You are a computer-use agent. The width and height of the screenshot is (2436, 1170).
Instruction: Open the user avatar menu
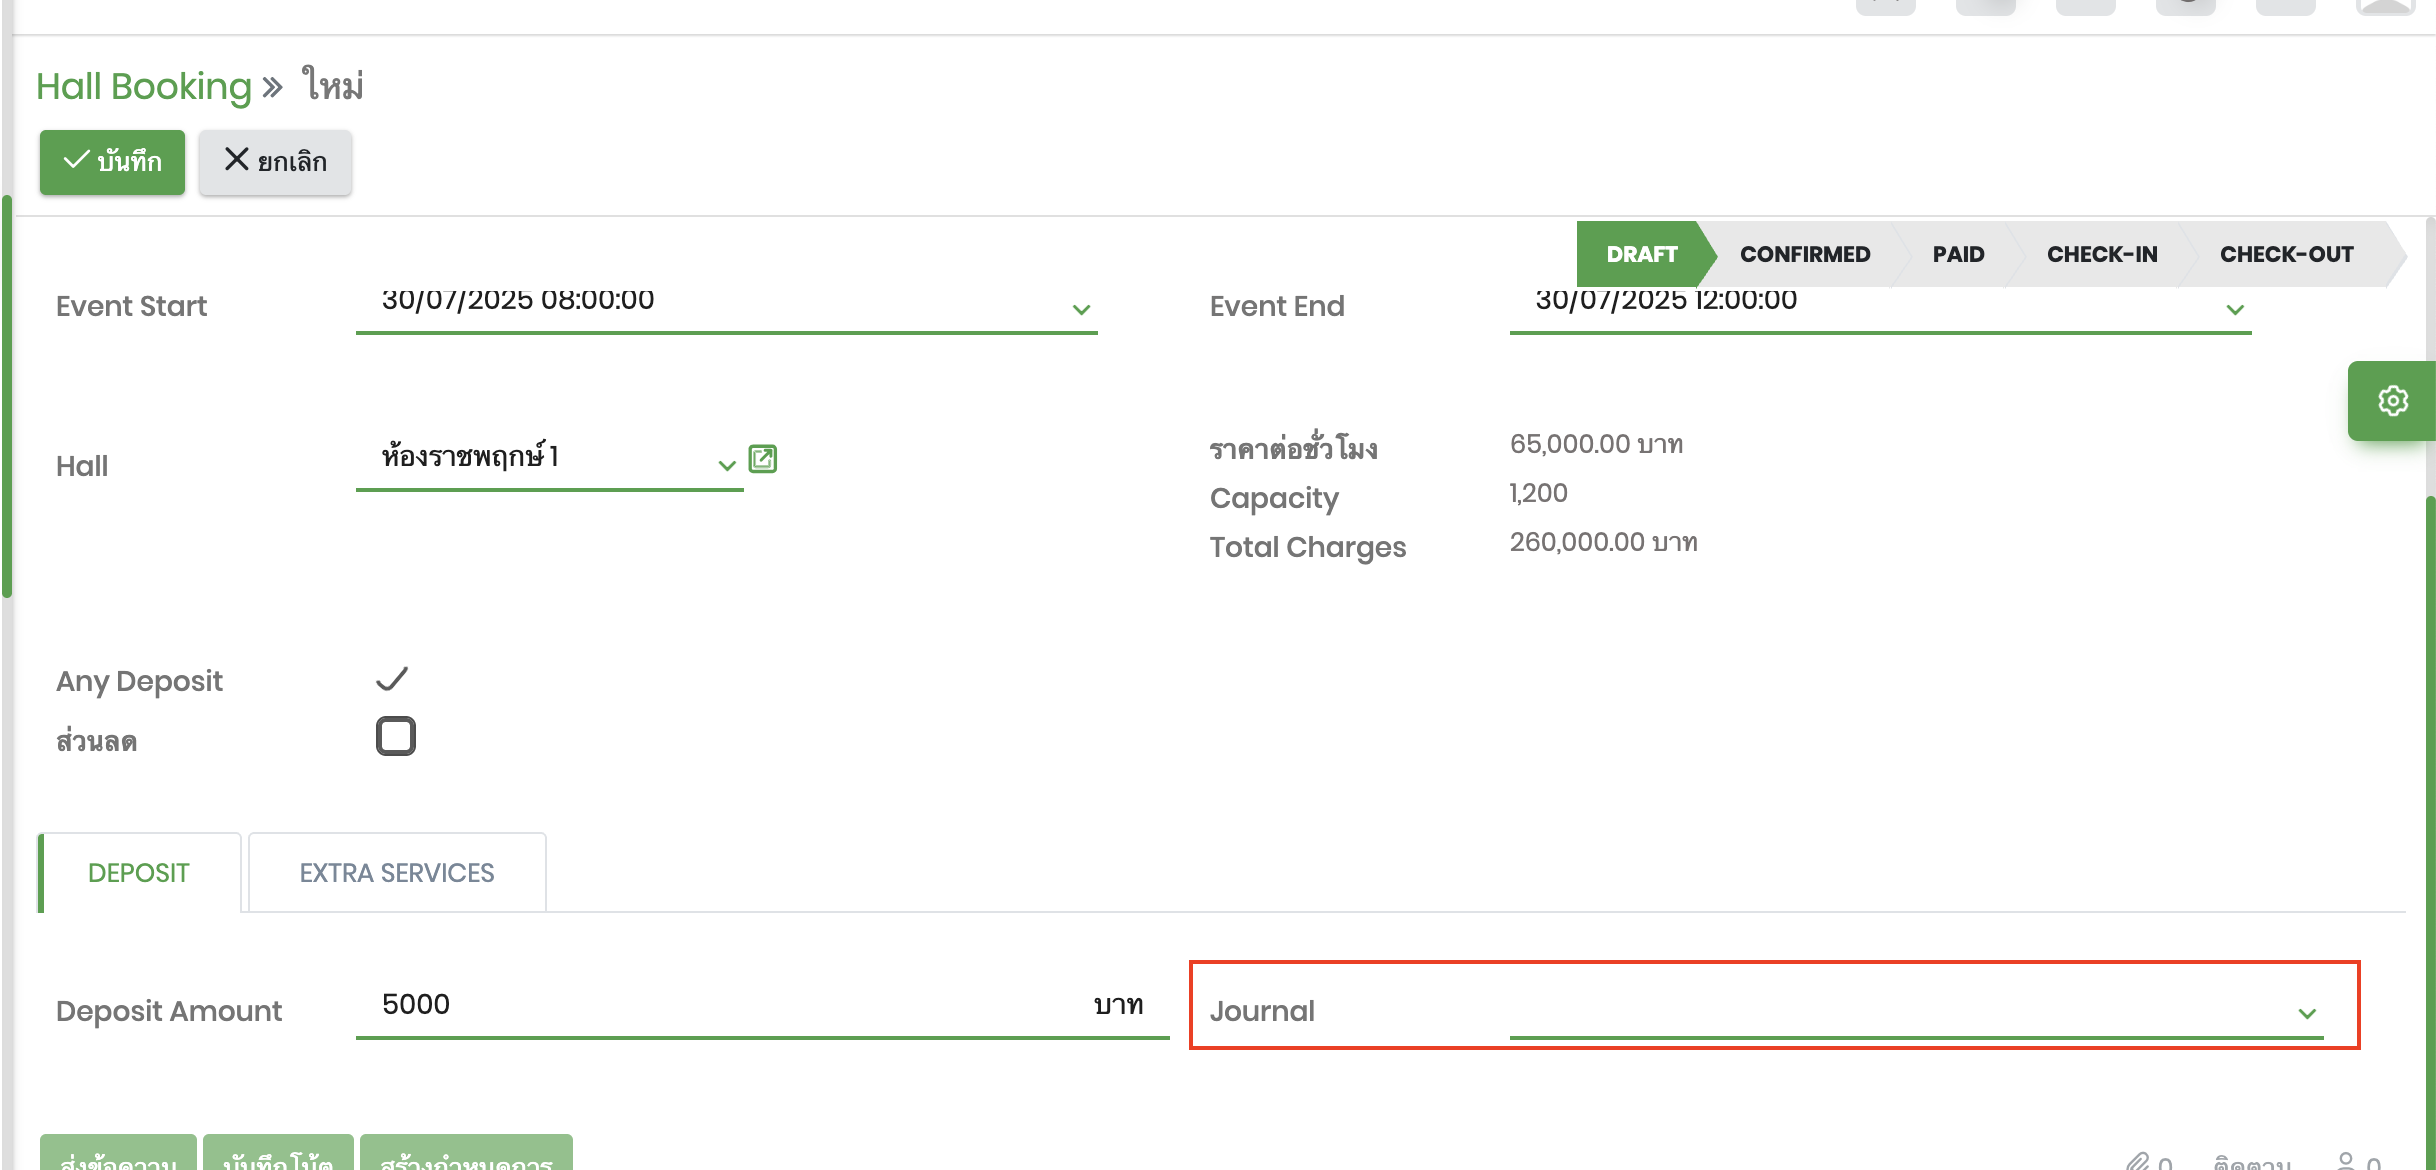2386,6
